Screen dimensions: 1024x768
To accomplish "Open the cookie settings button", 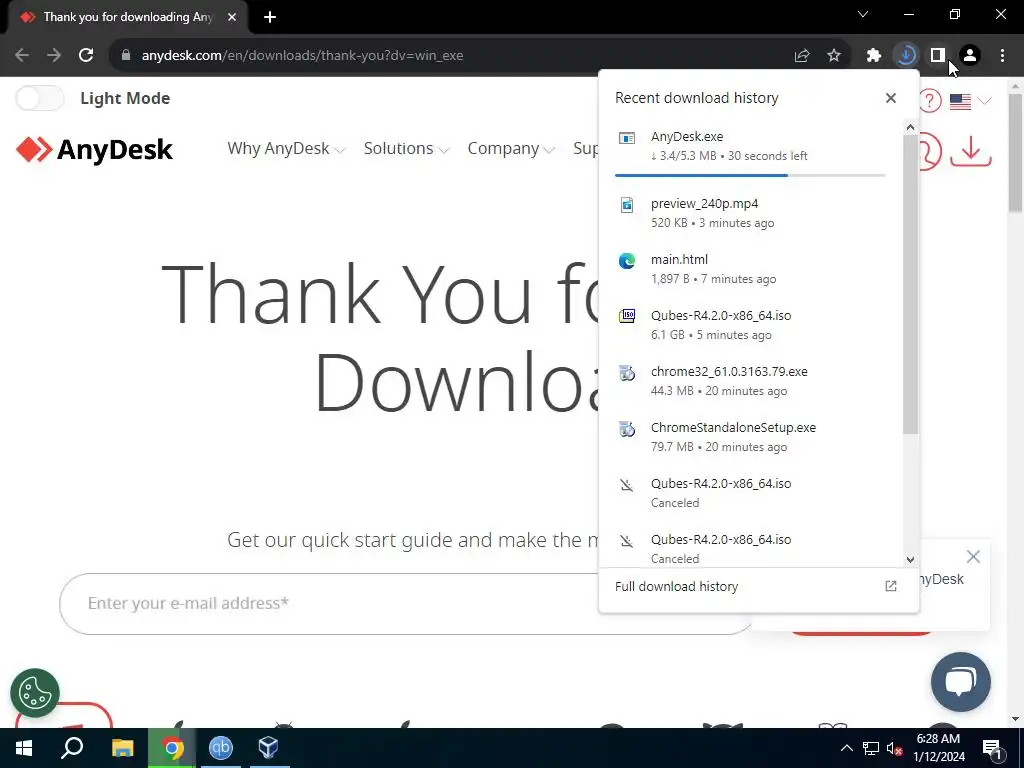I will (35, 693).
